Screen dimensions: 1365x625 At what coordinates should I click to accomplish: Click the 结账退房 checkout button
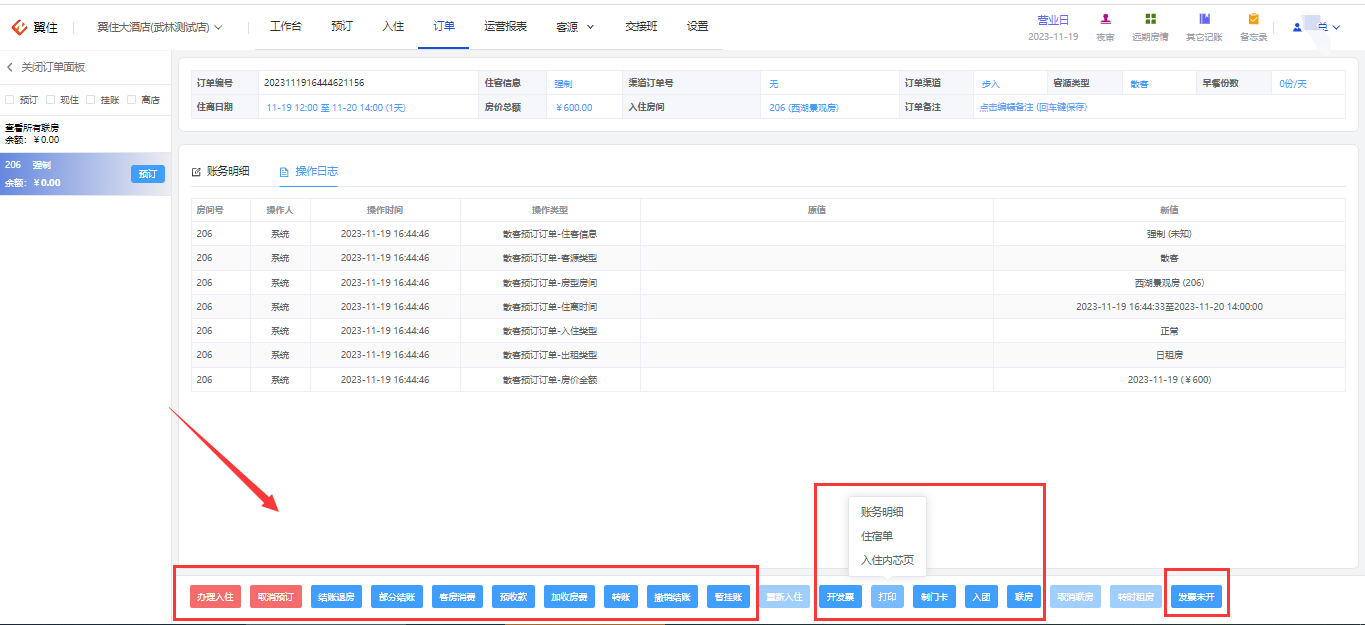[x=336, y=597]
